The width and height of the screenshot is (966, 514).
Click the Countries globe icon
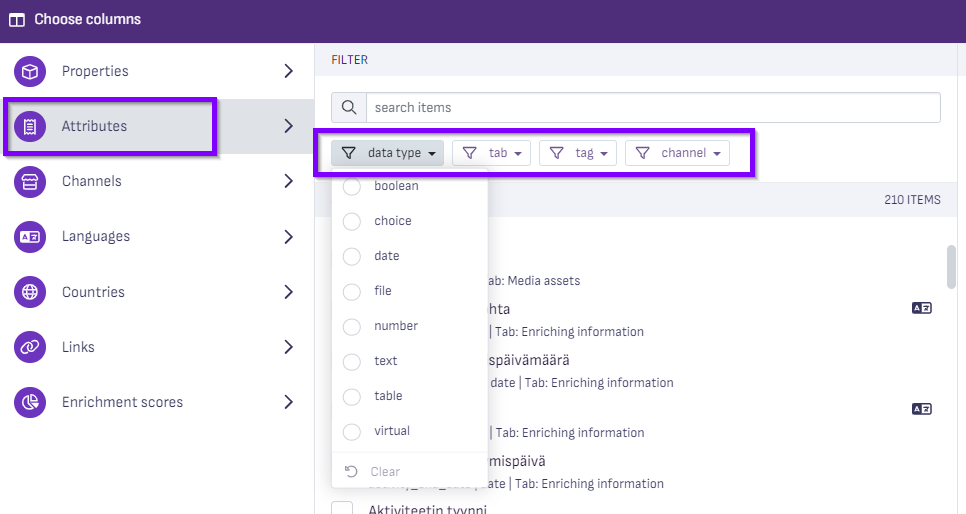point(30,292)
